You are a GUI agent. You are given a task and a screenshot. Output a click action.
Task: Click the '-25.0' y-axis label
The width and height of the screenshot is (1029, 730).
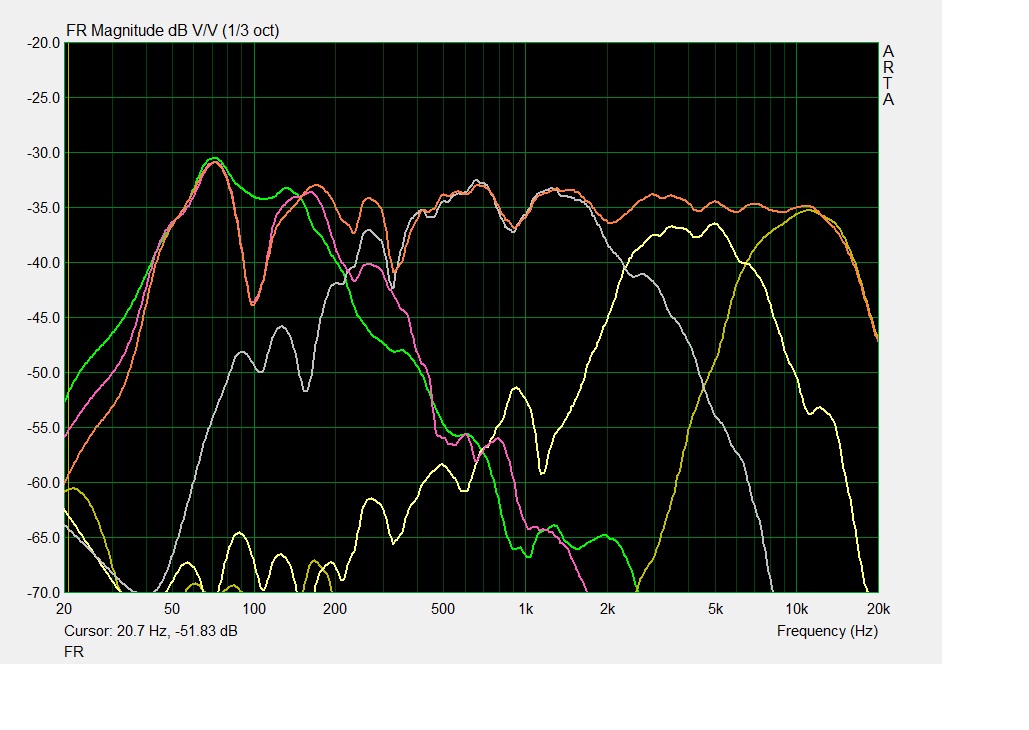point(43,98)
